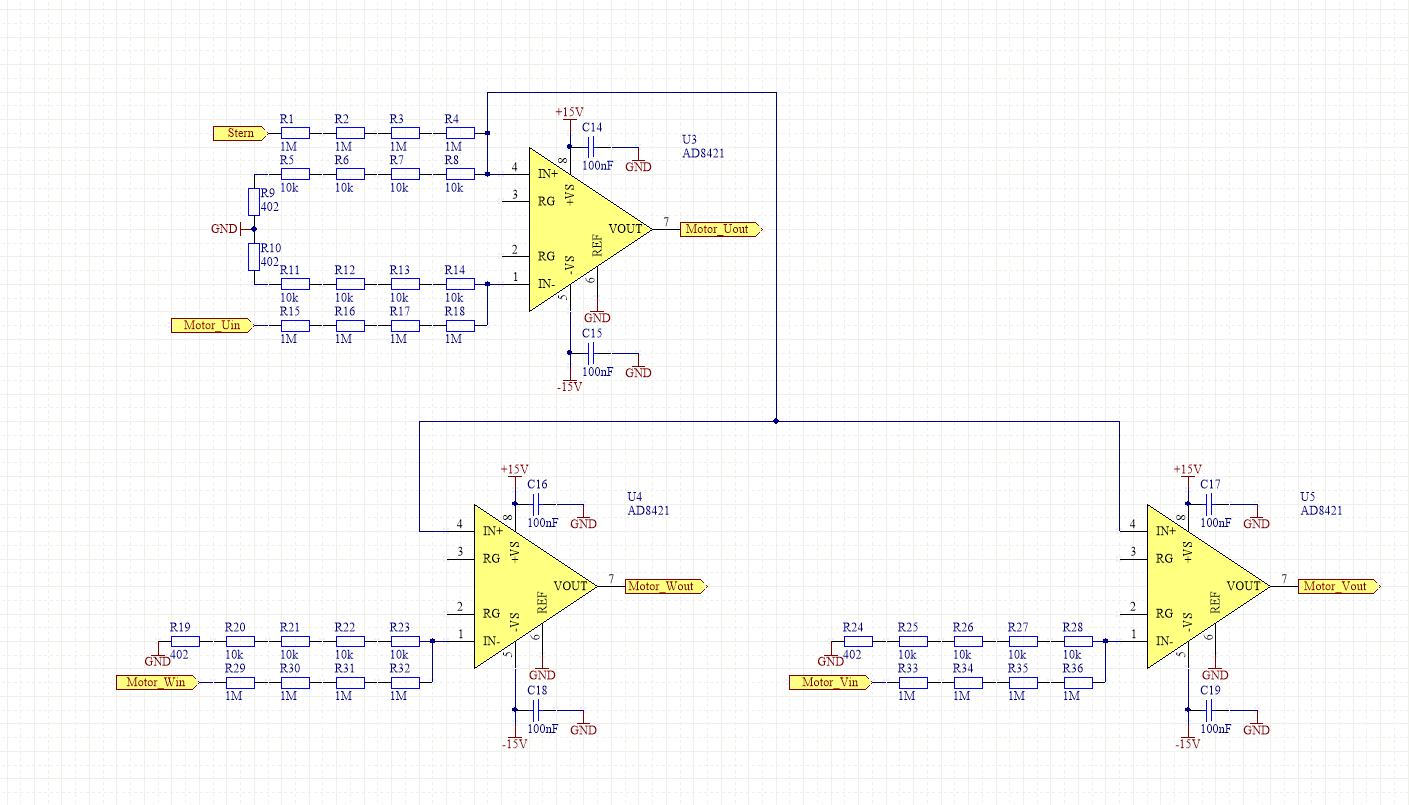Select resistor R32 symbol
Image resolution: width=1409 pixels, height=805 pixels.
pos(405,683)
